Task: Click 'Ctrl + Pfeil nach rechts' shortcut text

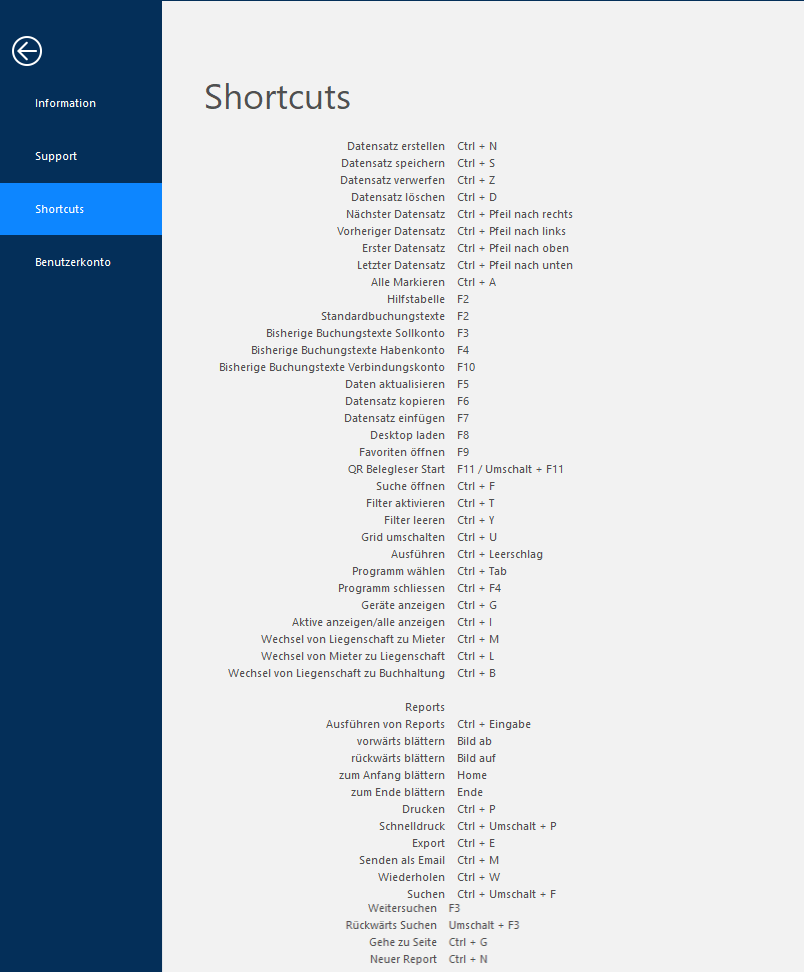Action: [515, 214]
